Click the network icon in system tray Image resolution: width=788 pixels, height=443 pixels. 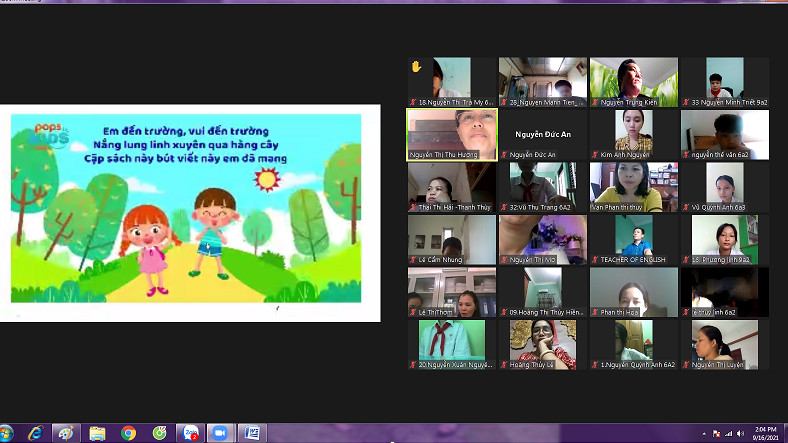(x=727, y=433)
